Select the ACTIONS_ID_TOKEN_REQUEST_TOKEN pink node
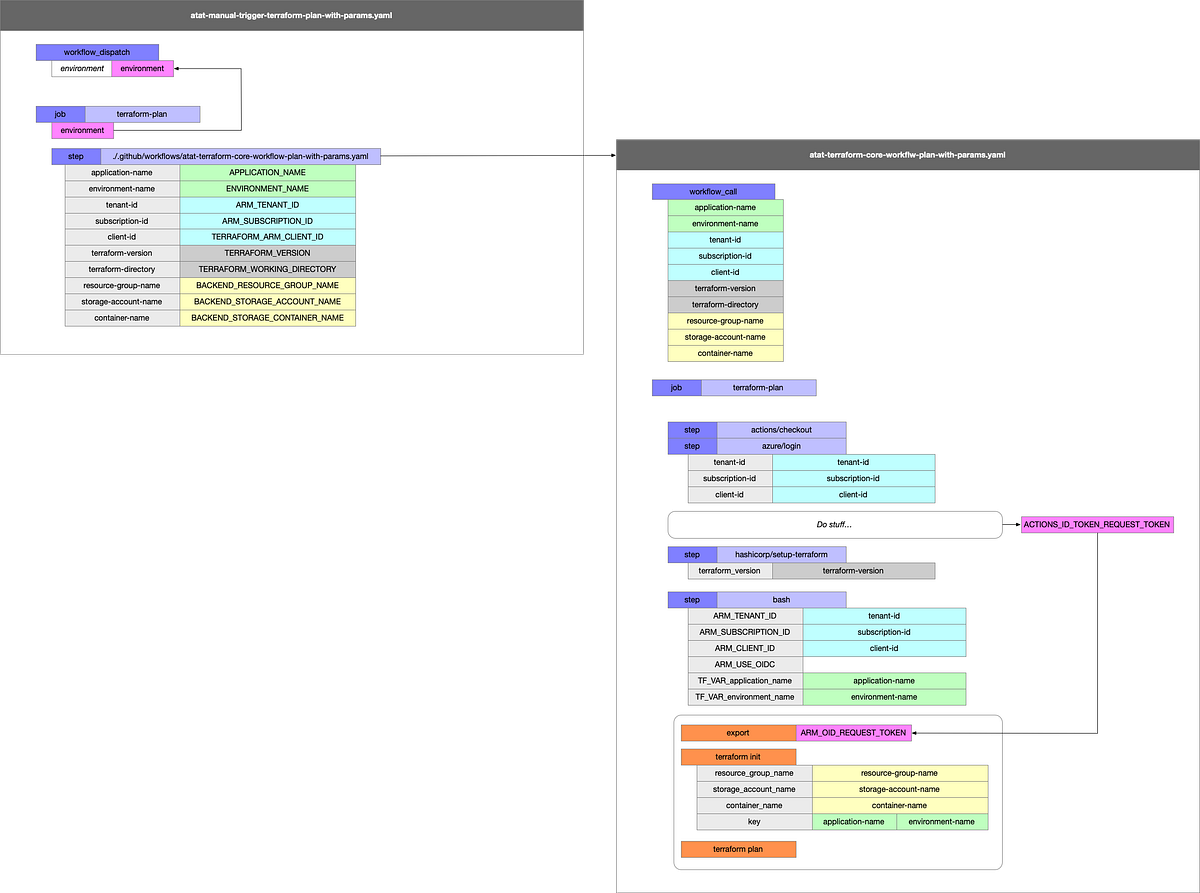 [x=1096, y=523]
